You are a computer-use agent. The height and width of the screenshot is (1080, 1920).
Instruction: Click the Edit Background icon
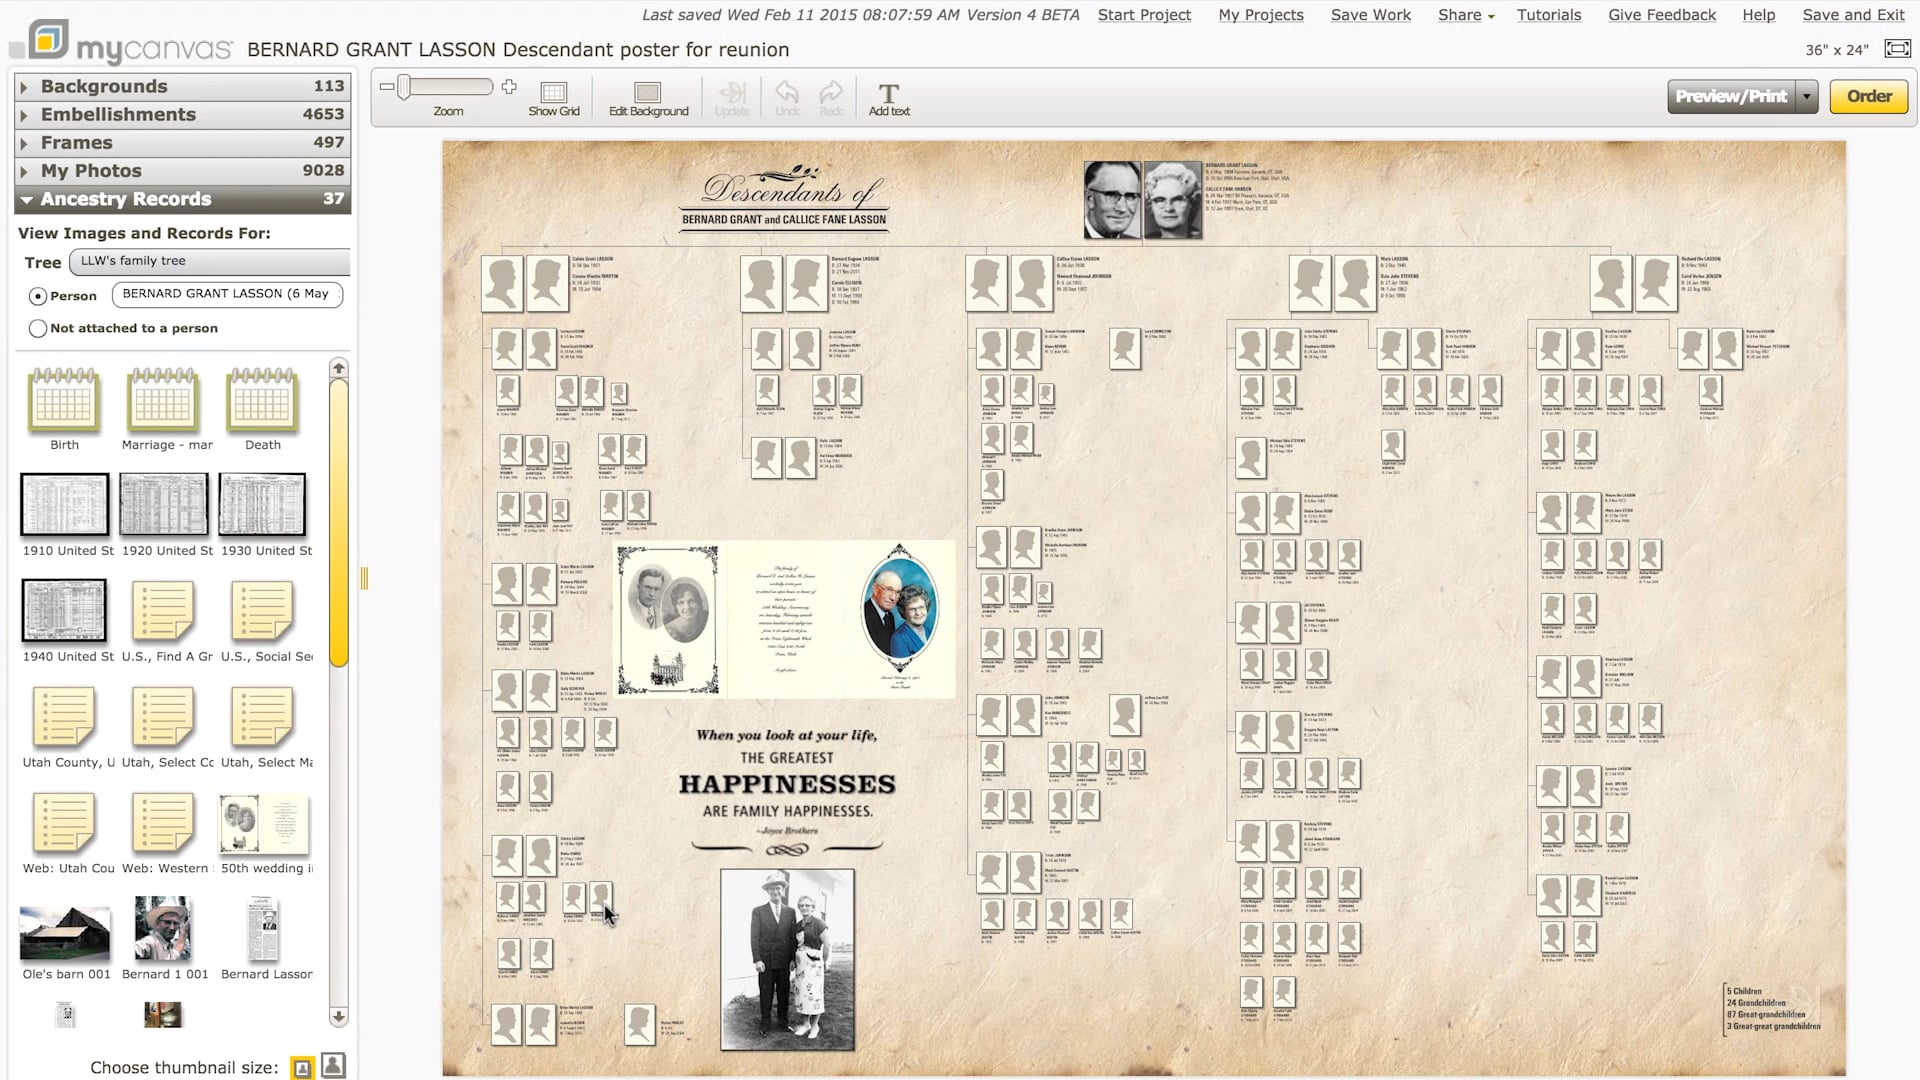(x=648, y=95)
